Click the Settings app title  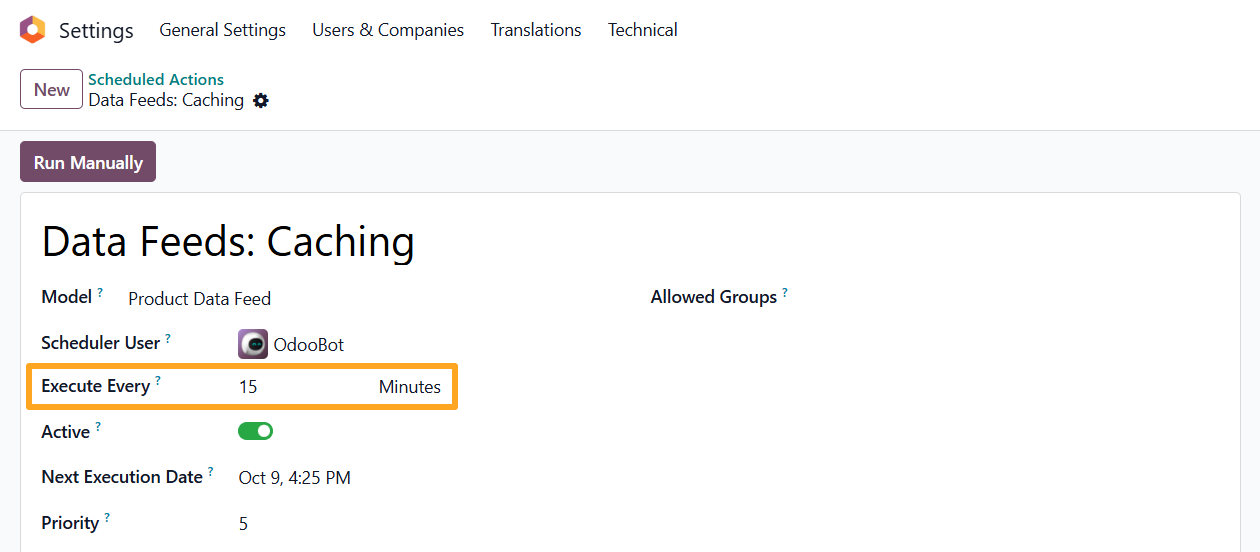click(96, 31)
